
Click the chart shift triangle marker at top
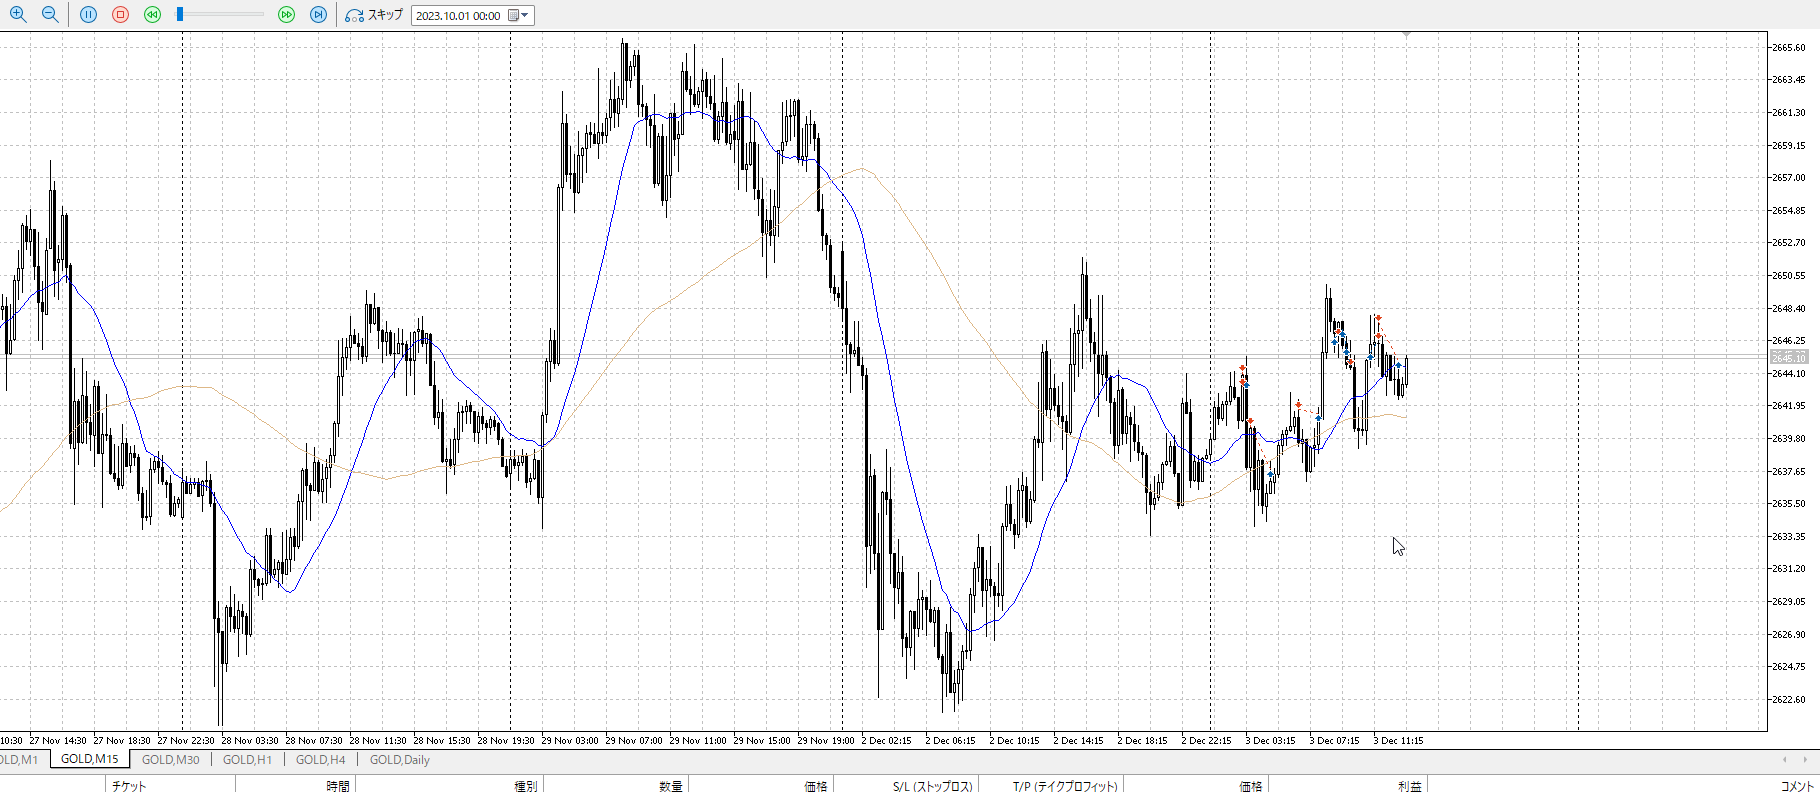1406,35
